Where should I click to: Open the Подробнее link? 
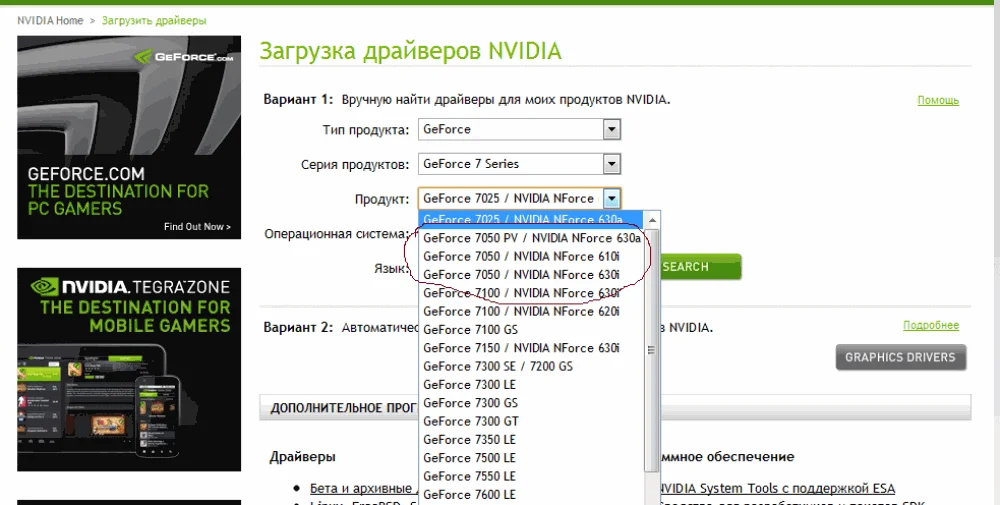(x=930, y=325)
